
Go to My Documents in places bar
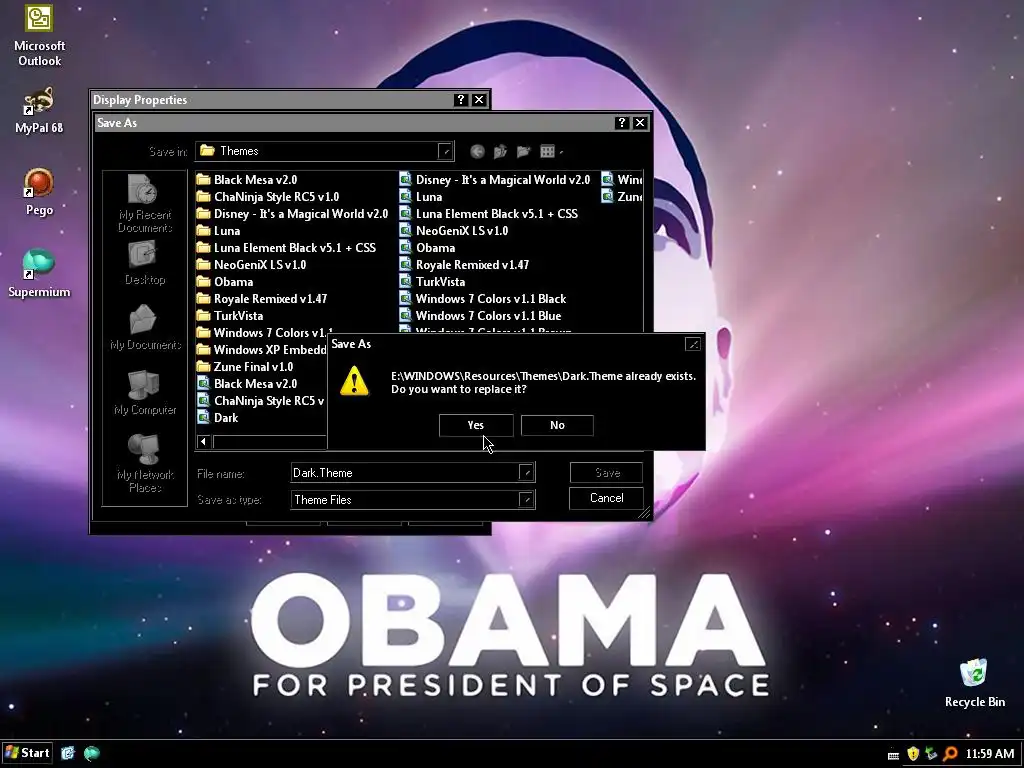tap(145, 328)
